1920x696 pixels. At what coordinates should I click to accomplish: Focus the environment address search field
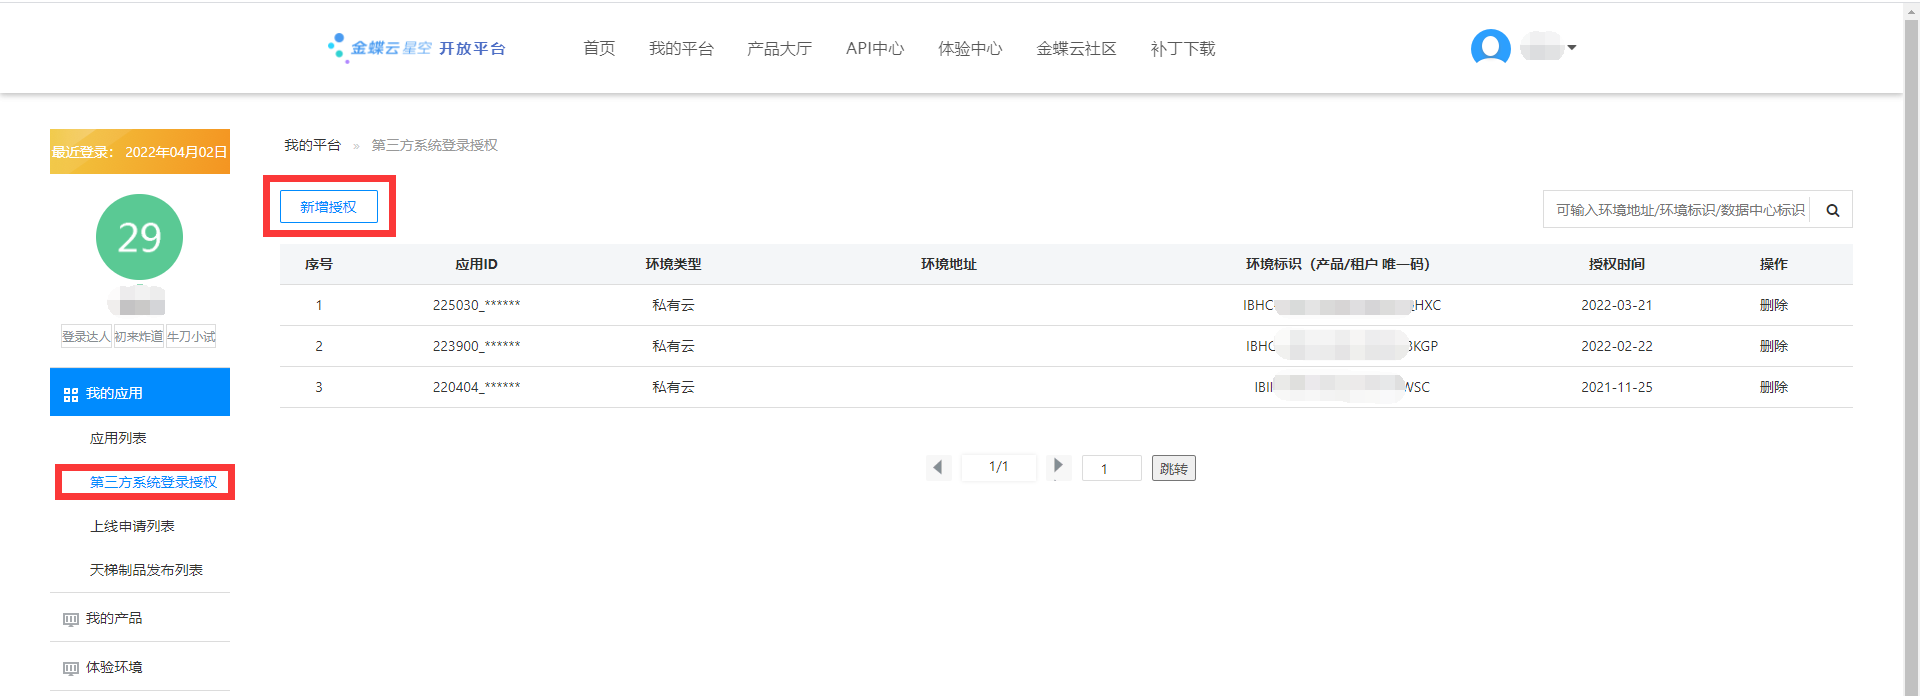(1678, 210)
